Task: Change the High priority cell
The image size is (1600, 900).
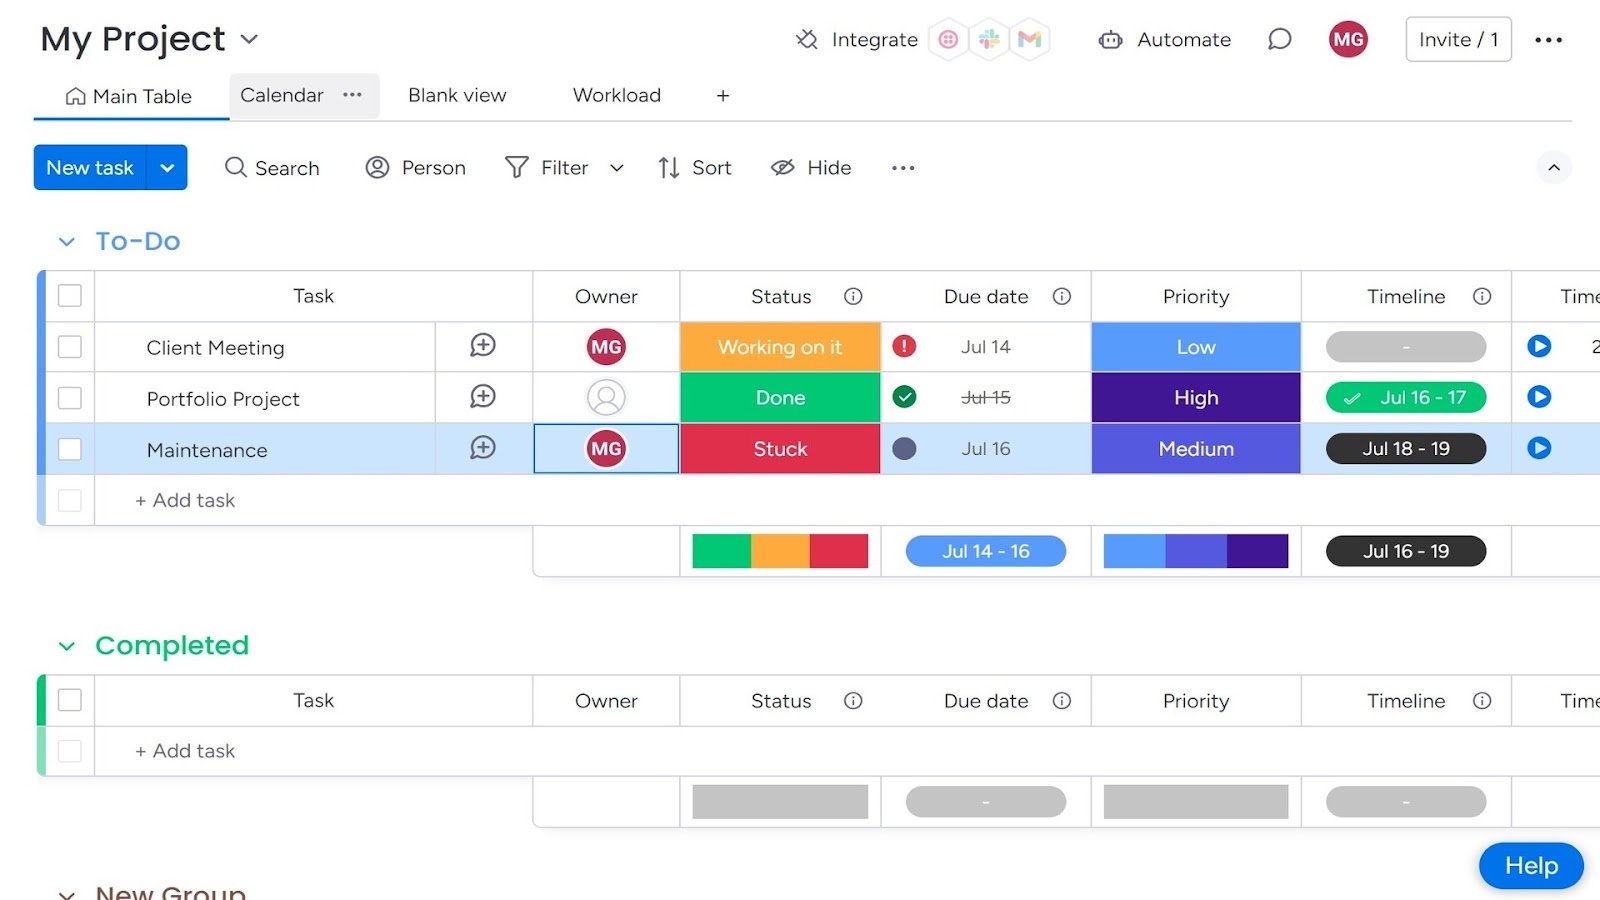Action: click(x=1196, y=398)
